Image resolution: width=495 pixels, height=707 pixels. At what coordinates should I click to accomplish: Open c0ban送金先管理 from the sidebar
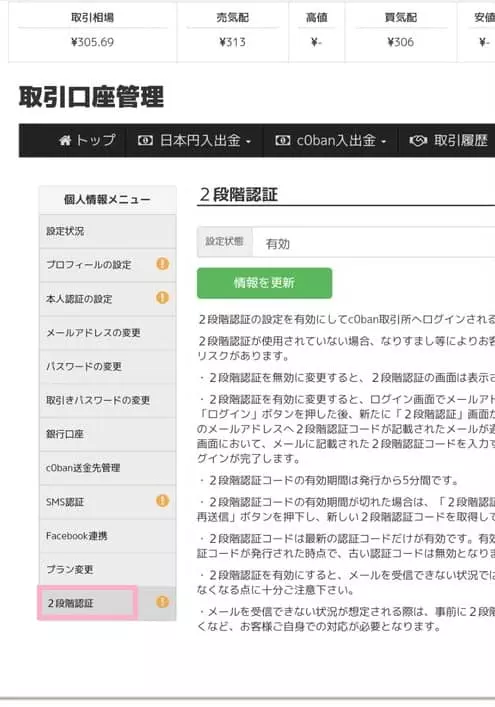point(108,468)
